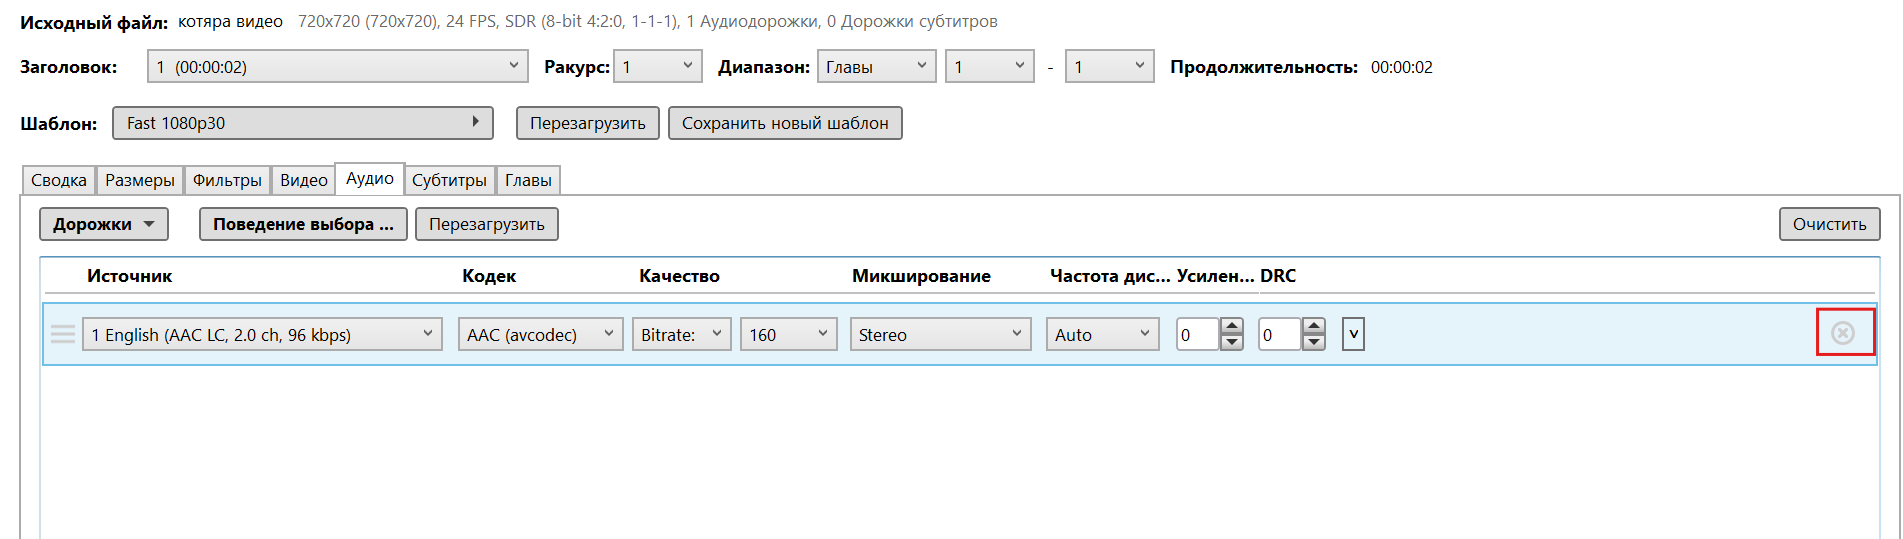Select the audio source English track dropdown
Screen dimensions: 1903x539
(262, 334)
